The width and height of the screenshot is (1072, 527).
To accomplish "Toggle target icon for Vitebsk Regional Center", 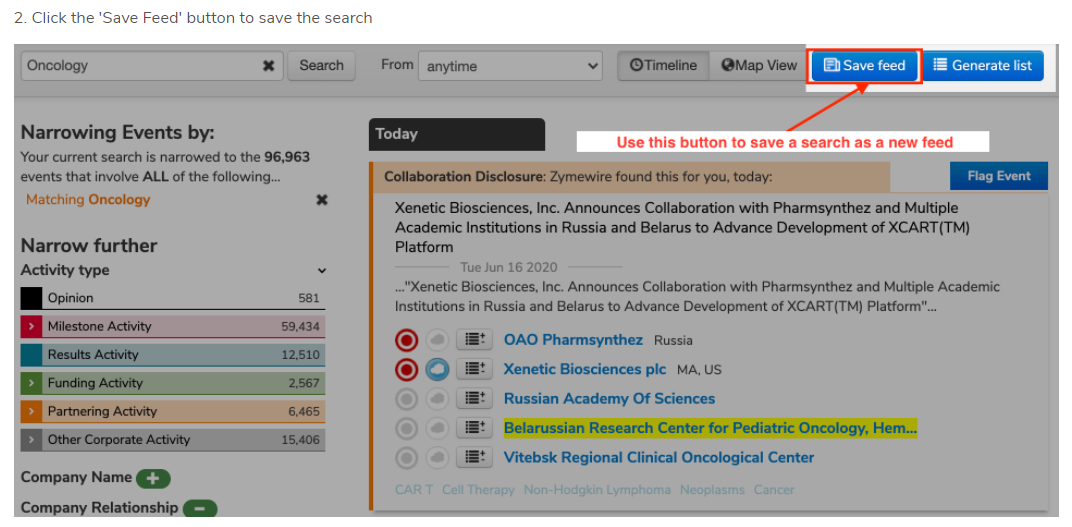I will 406,458.
